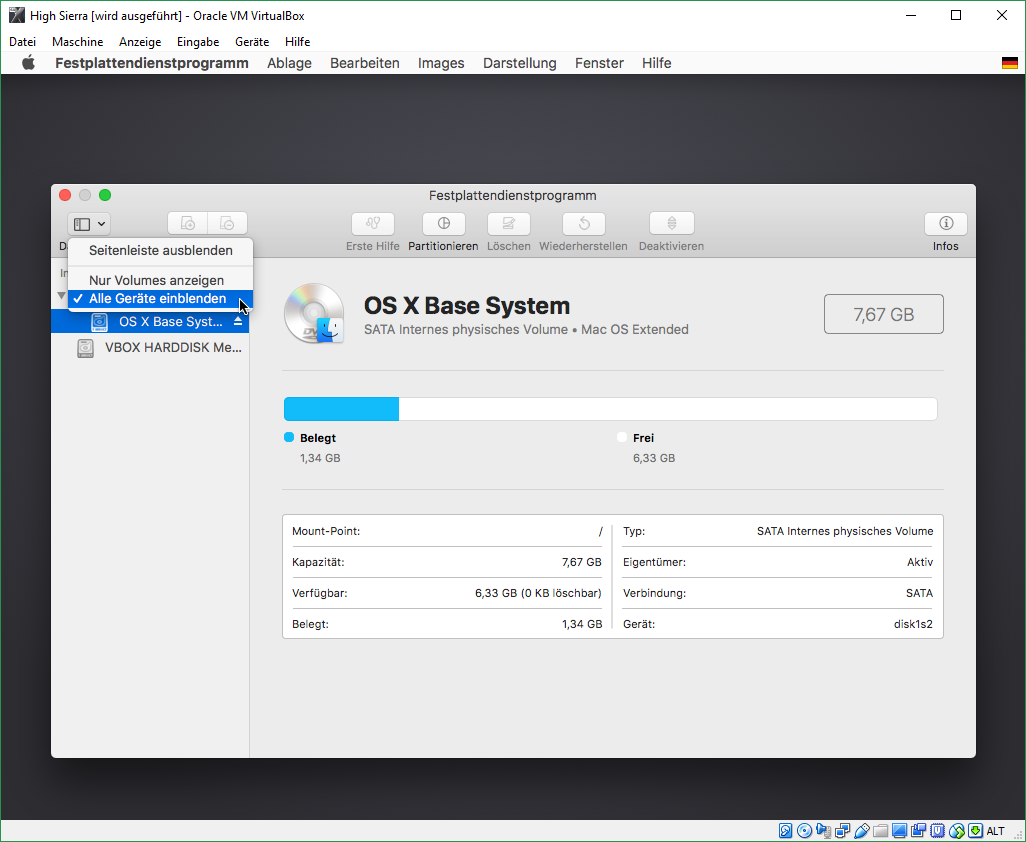Click the red close button of Disk Utility
The height and width of the screenshot is (842, 1026).
[65, 195]
